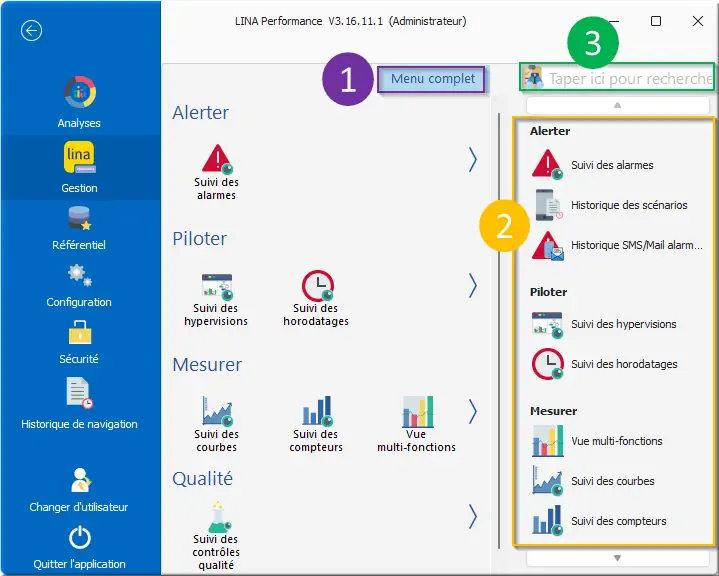Click the search field's person icon
Viewport: 719px width, 576px height.
coord(533,77)
